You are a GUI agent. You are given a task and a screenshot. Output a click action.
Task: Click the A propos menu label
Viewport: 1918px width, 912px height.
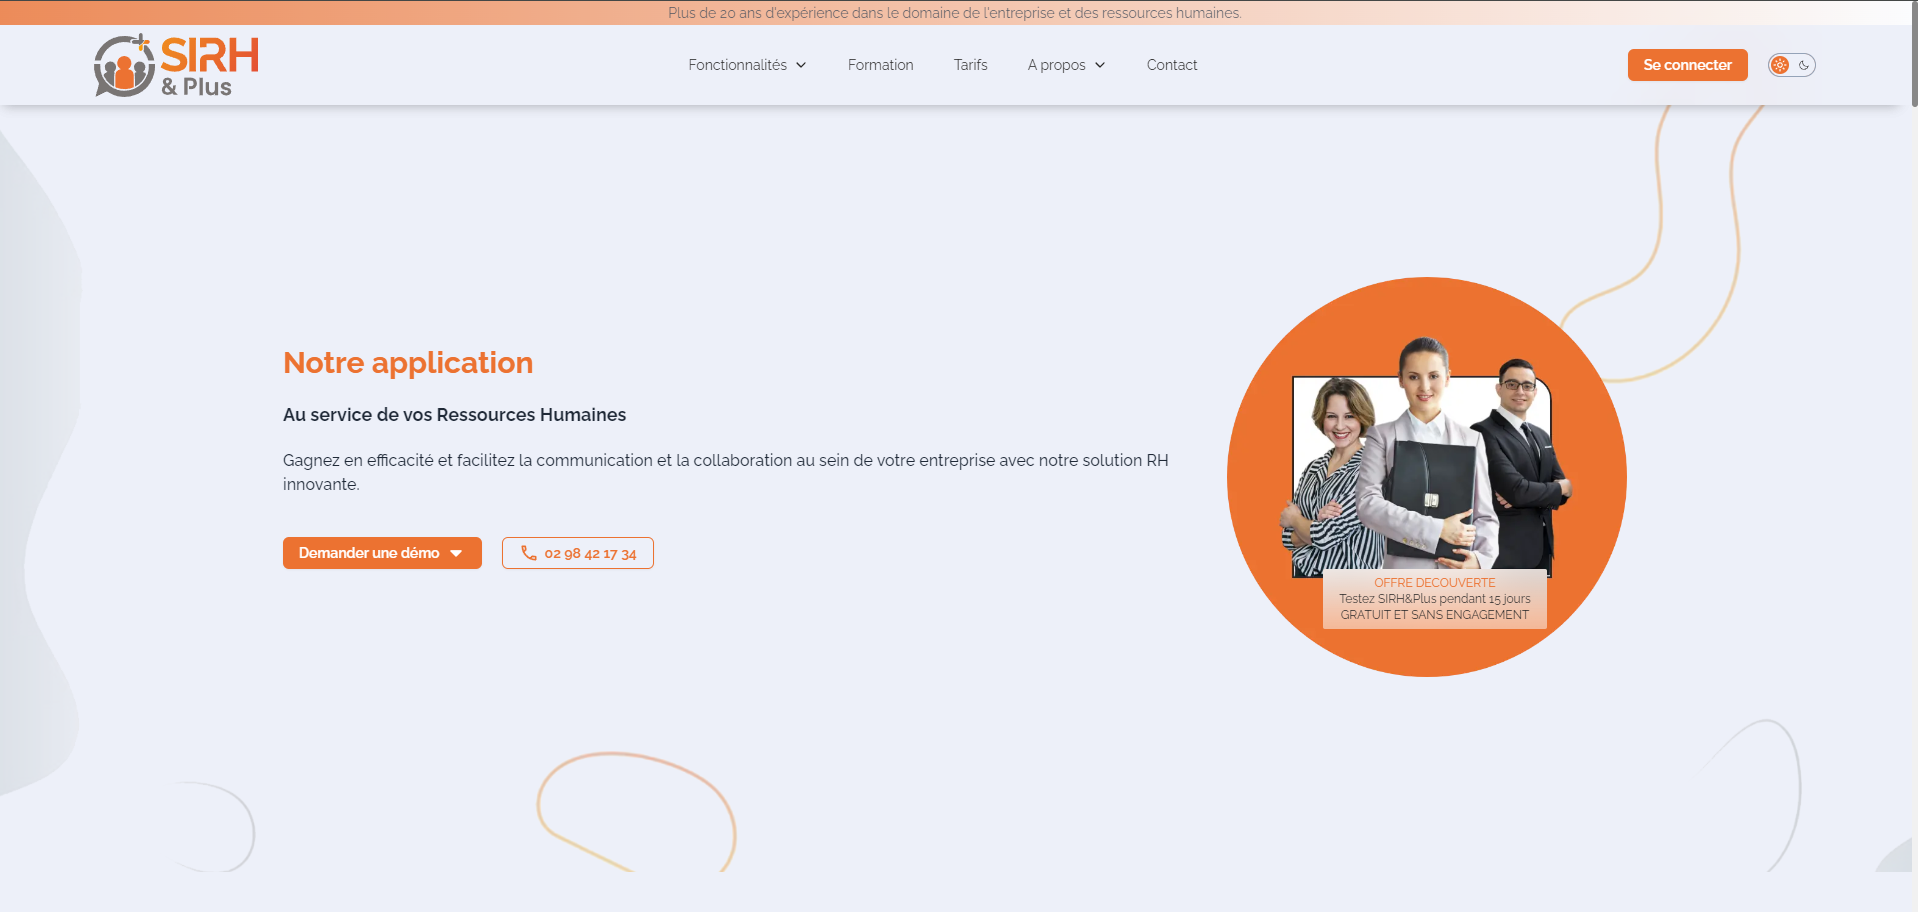tap(1056, 65)
